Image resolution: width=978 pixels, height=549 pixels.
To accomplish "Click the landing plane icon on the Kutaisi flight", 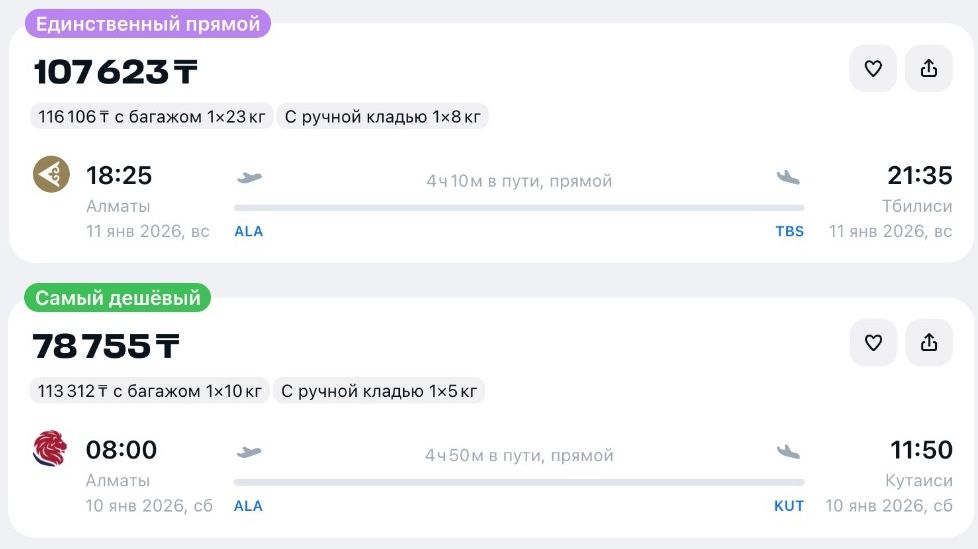I will [x=789, y=452].
